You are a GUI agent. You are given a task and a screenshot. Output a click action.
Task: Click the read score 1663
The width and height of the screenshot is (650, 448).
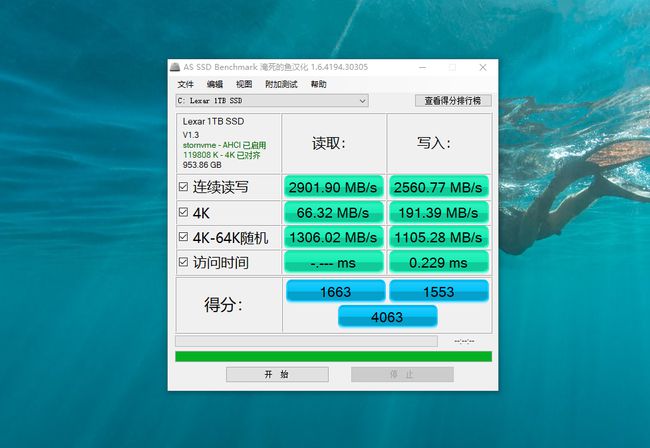tap(335, 291)
